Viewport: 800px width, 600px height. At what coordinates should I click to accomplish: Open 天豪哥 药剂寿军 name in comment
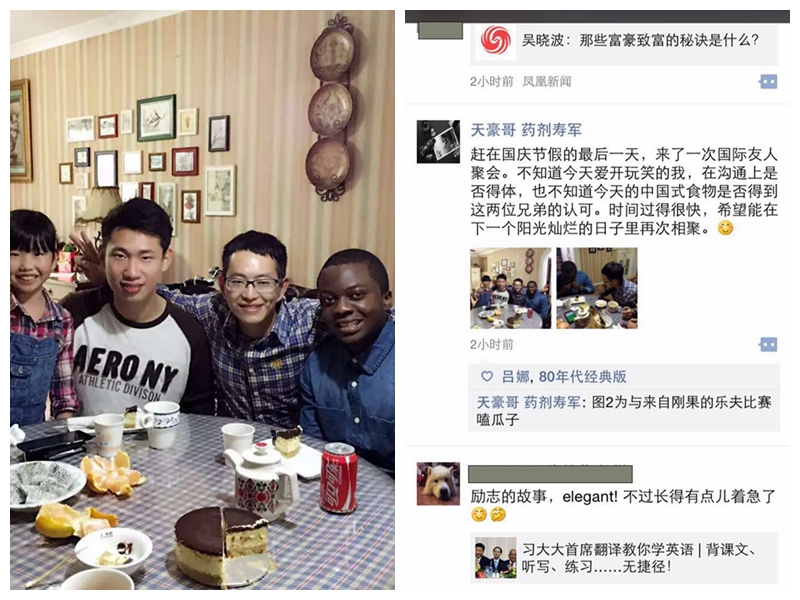[x=528, y=403]
